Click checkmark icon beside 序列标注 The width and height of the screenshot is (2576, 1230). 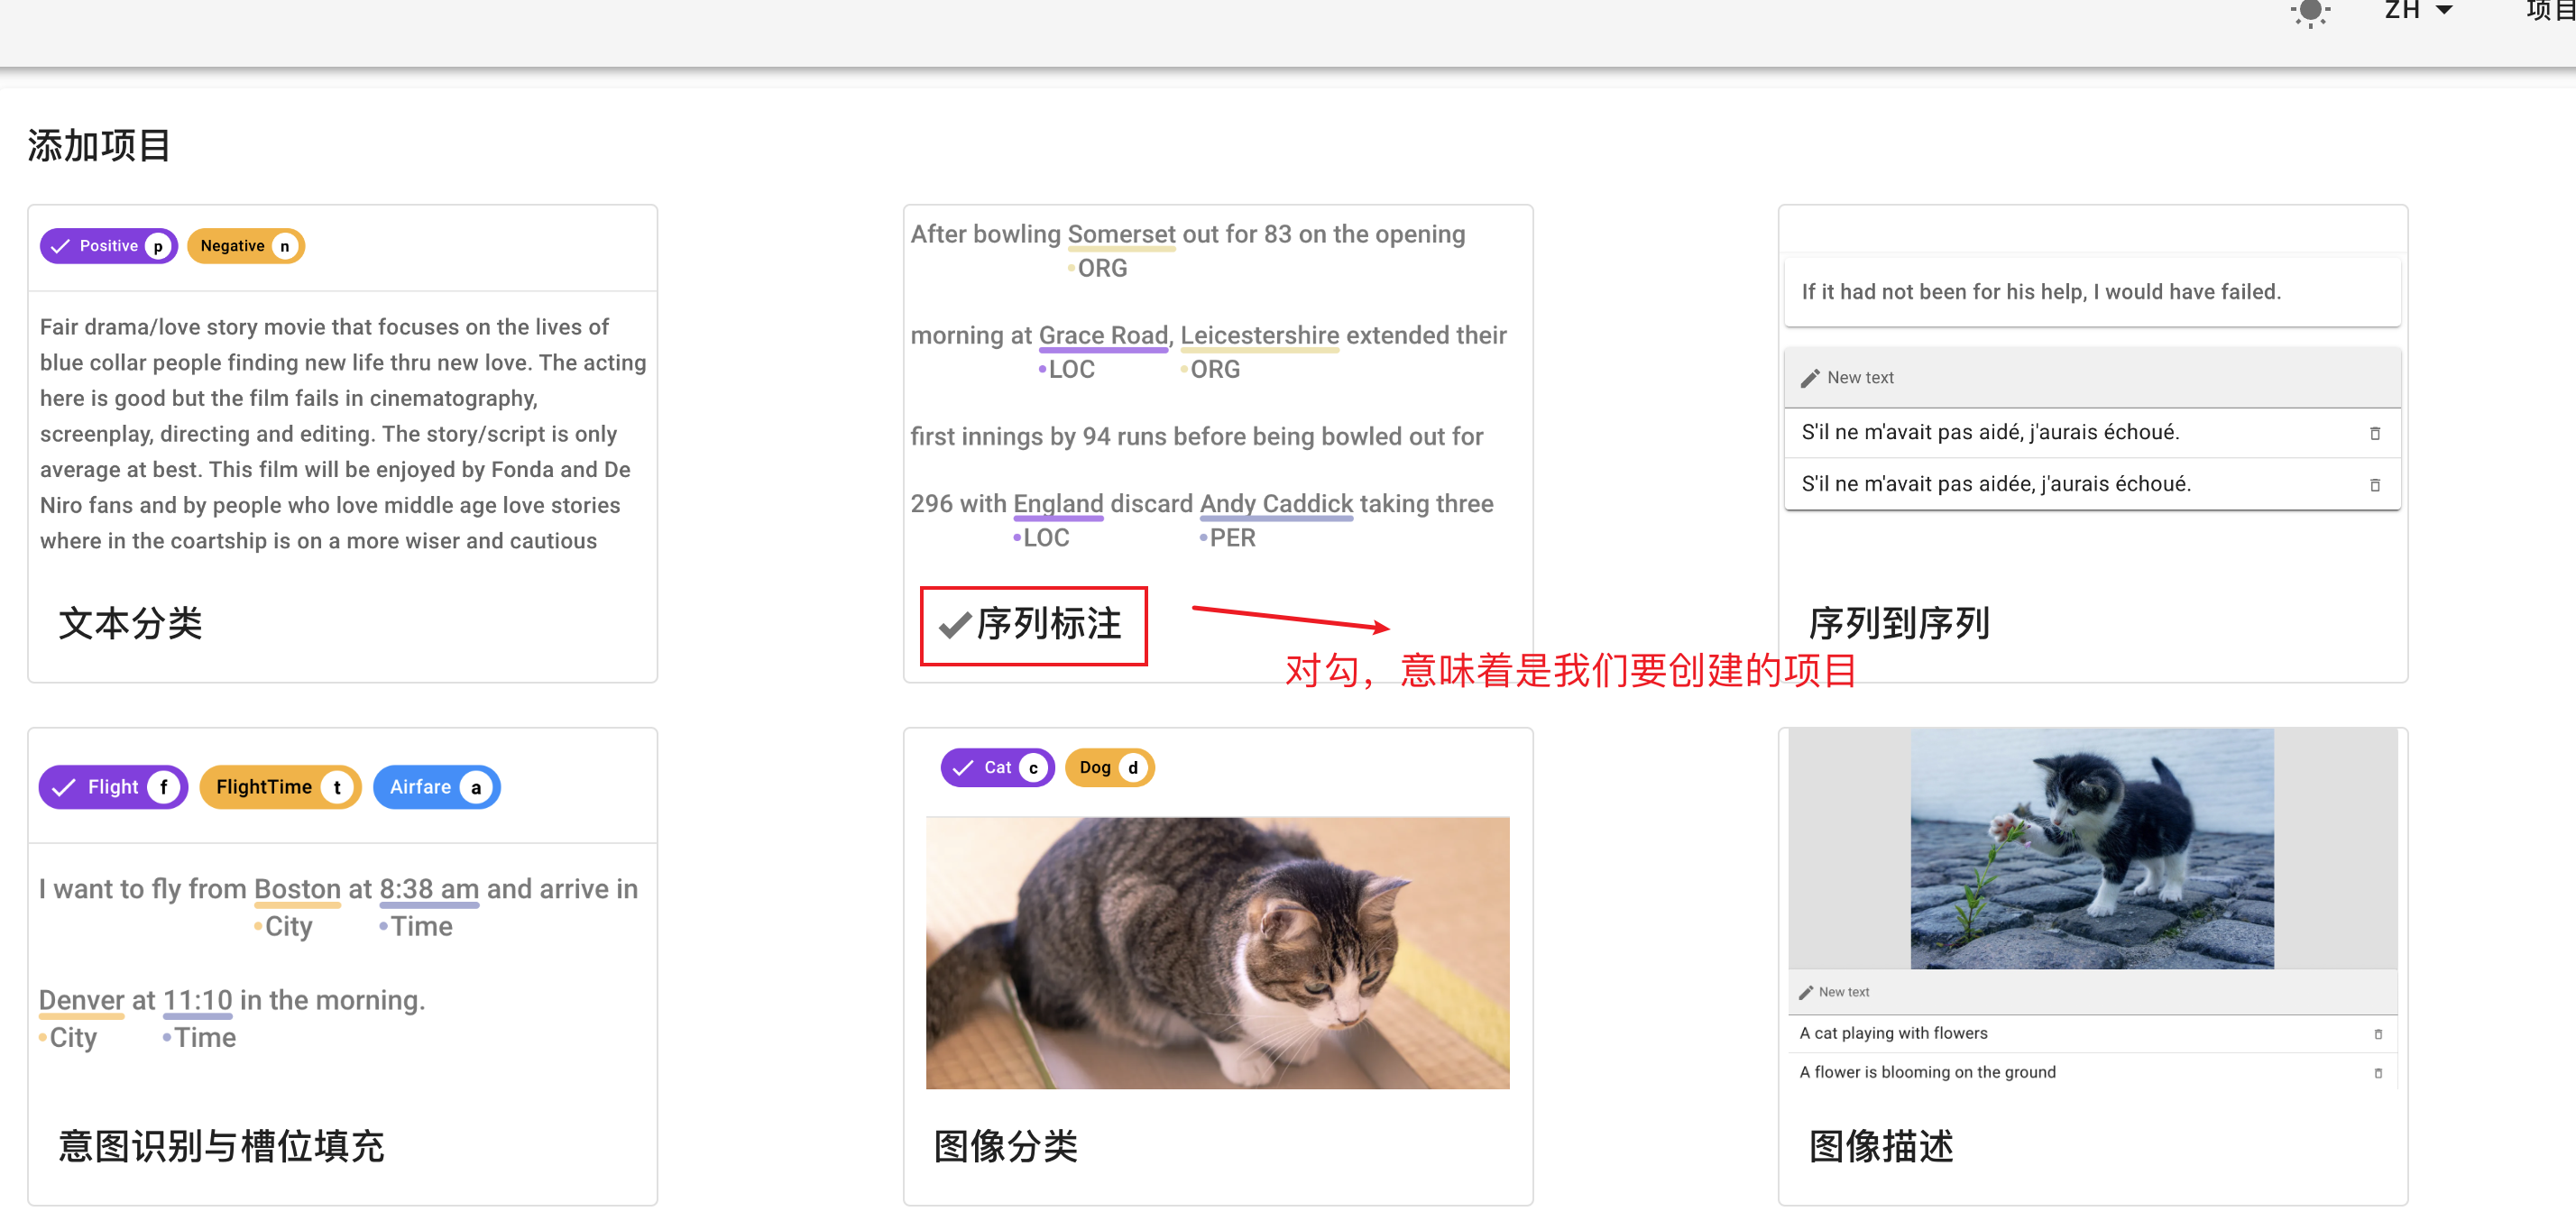click(x=954, y=625)
